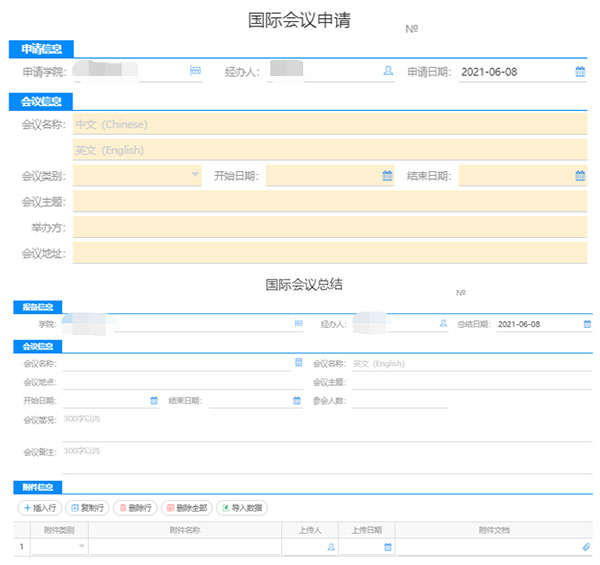
Task: Open calendar icon for 总结日期 2021-06-08
Action: coord(587,324)
